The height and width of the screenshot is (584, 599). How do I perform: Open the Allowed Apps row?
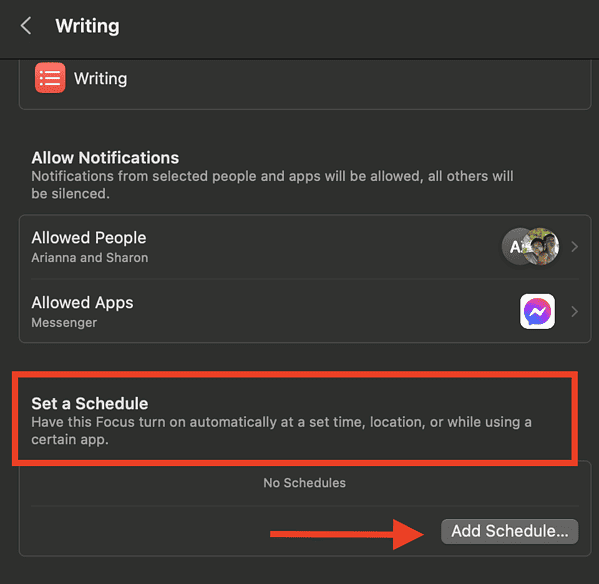click(x=305, y=311)
